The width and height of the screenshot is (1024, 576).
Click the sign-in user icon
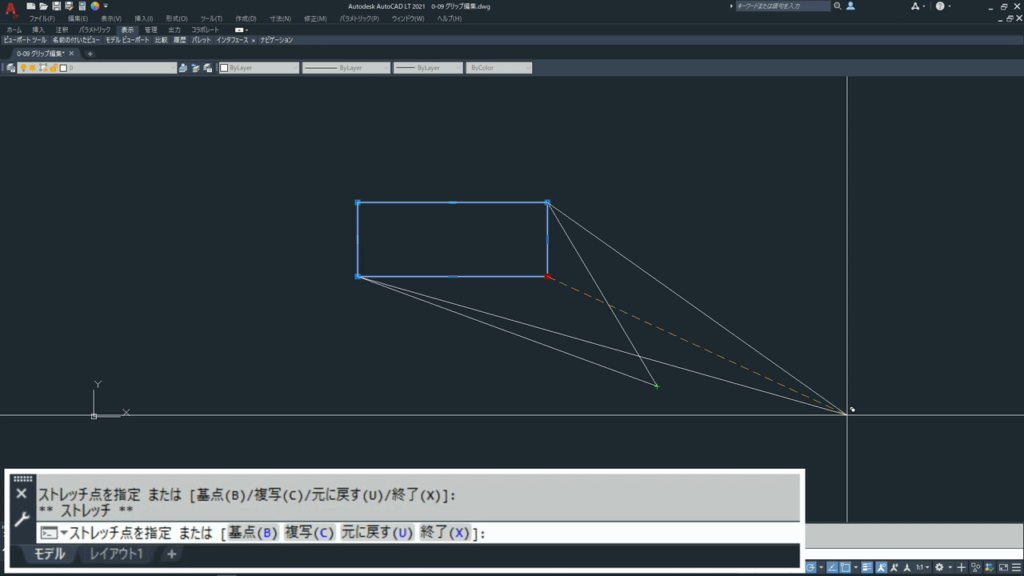click(850, 6)
